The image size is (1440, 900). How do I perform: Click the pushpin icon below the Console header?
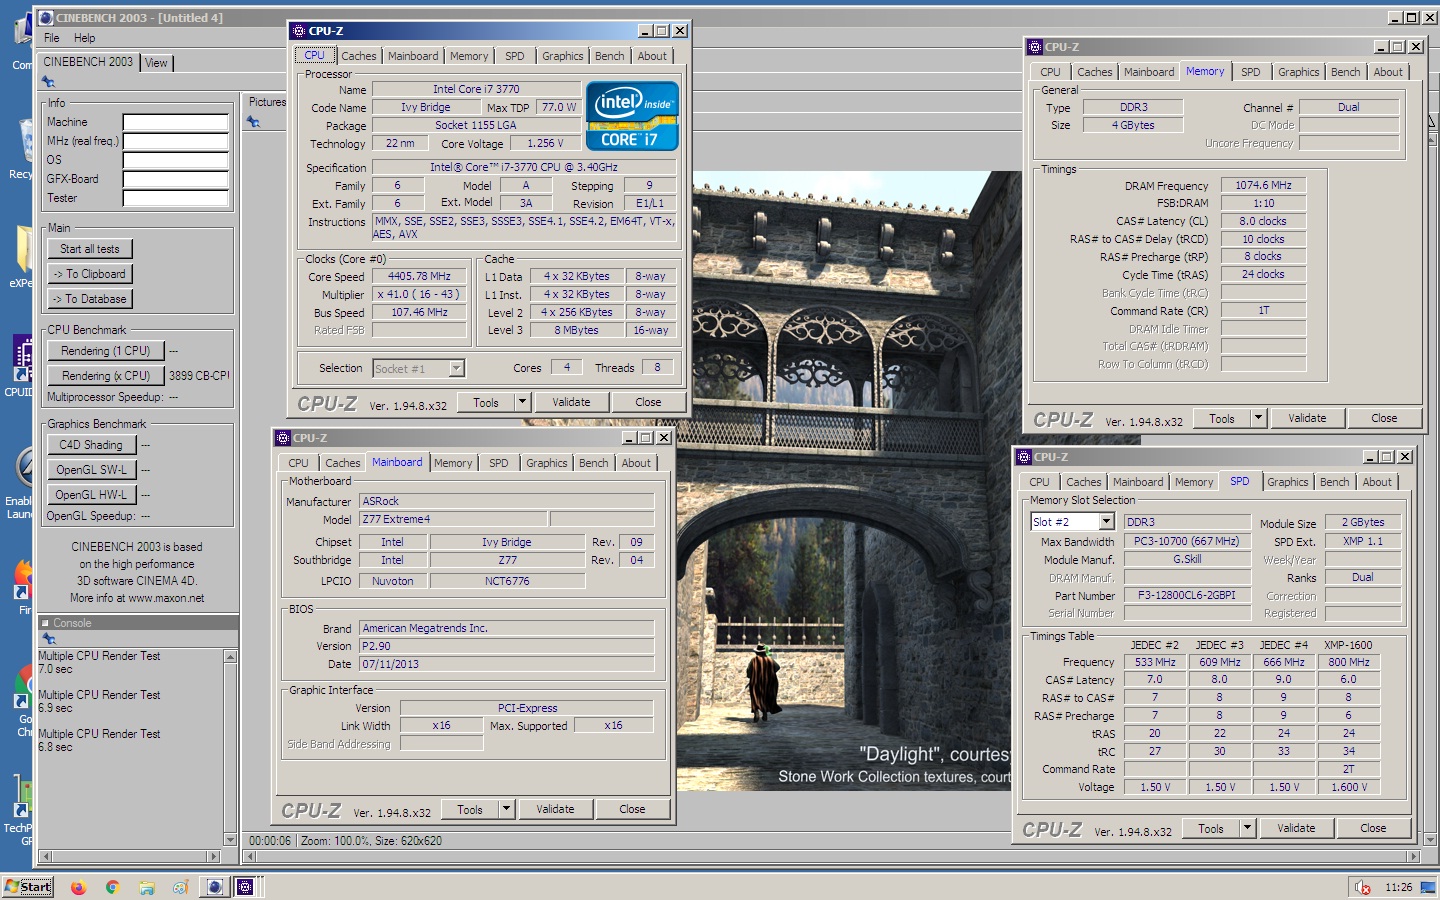tap(48, 638)
